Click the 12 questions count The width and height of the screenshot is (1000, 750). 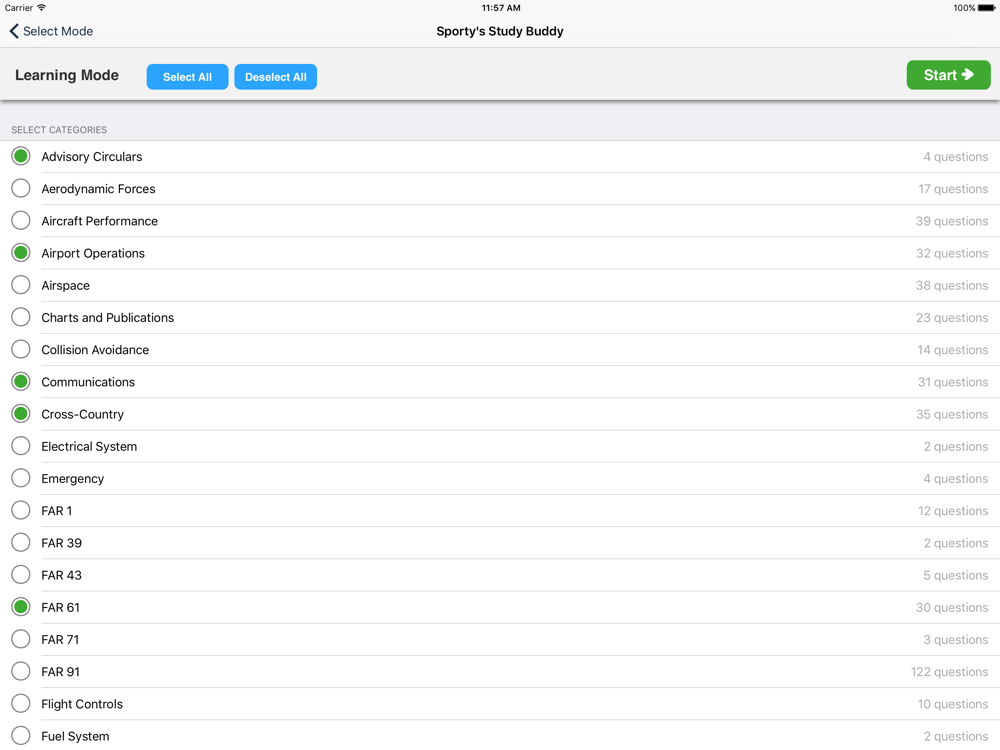(953, 511)
